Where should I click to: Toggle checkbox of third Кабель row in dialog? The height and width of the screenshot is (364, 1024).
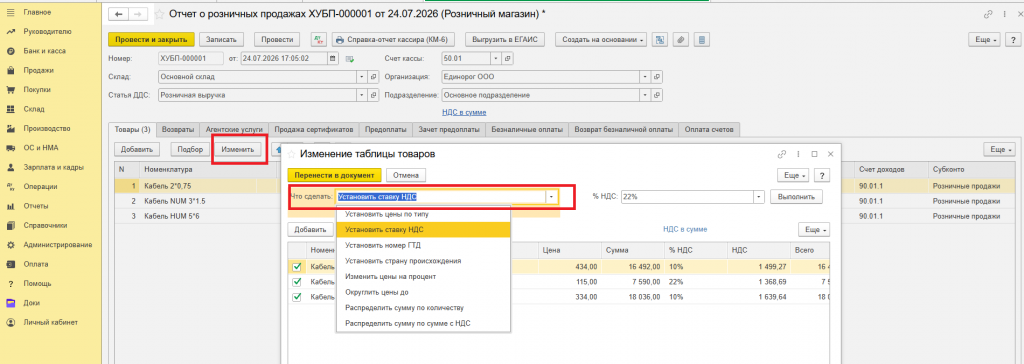point(297,297)
